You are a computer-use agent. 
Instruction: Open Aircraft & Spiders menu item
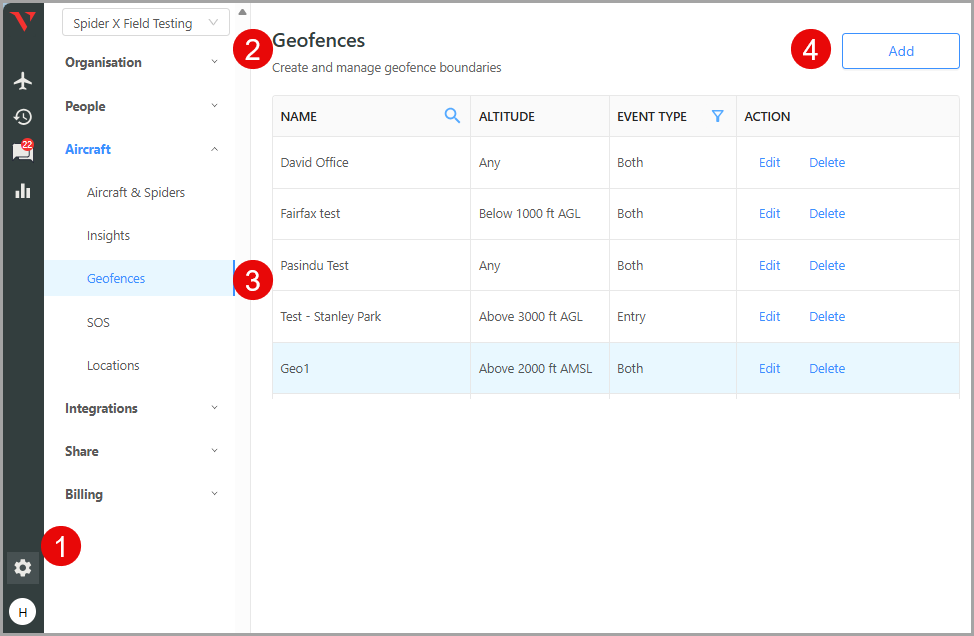[x=136, y=193]
